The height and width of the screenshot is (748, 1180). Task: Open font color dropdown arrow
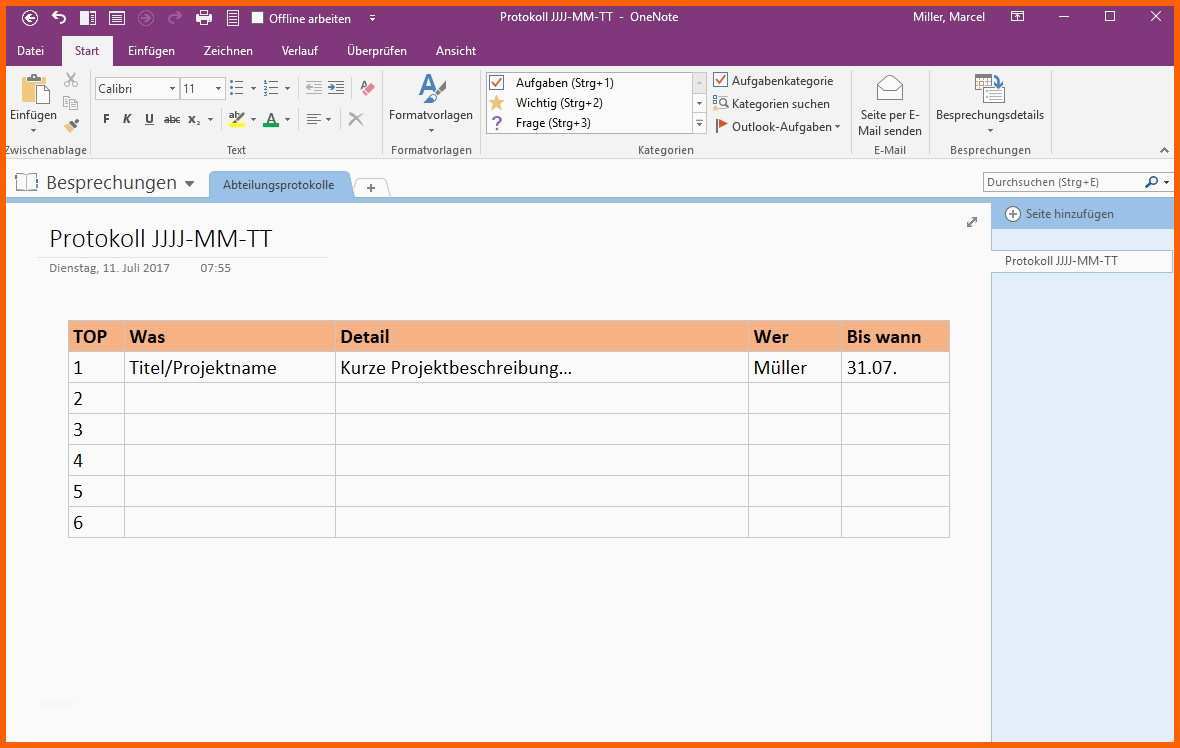point(287,120)
